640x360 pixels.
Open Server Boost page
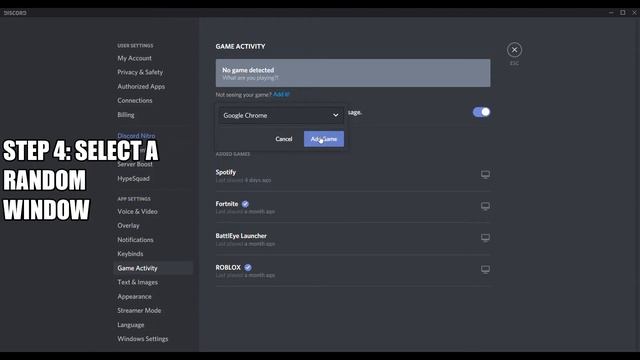tap(135, 164)
